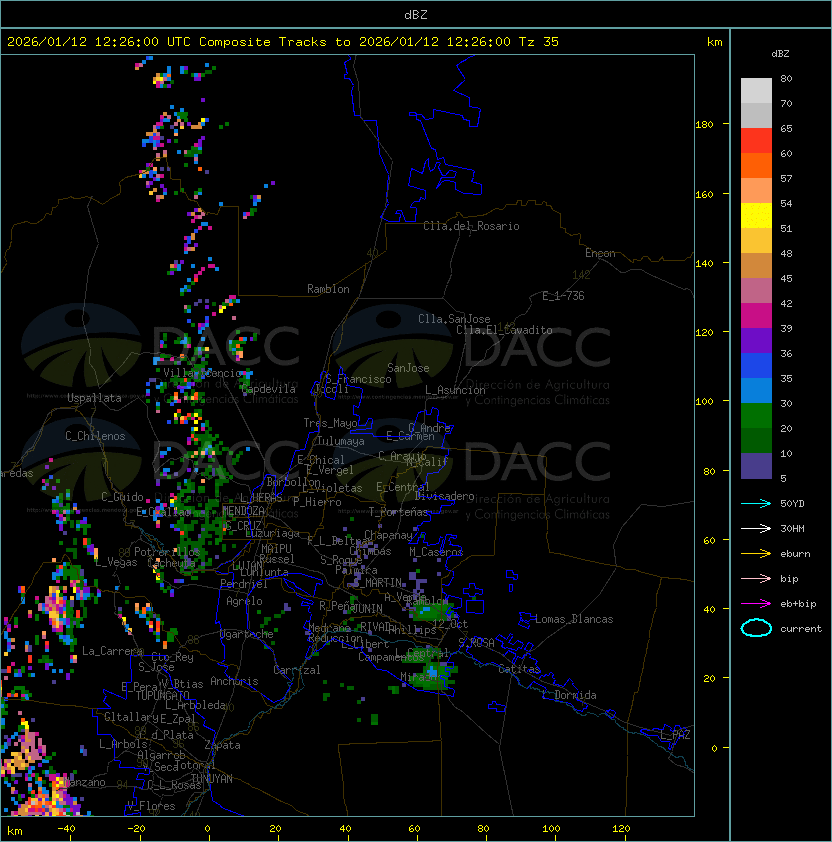This screenshot has width=832, height=842.
Task: Select the orange legend swatch between 60 and 57
Action: [756, 165]
